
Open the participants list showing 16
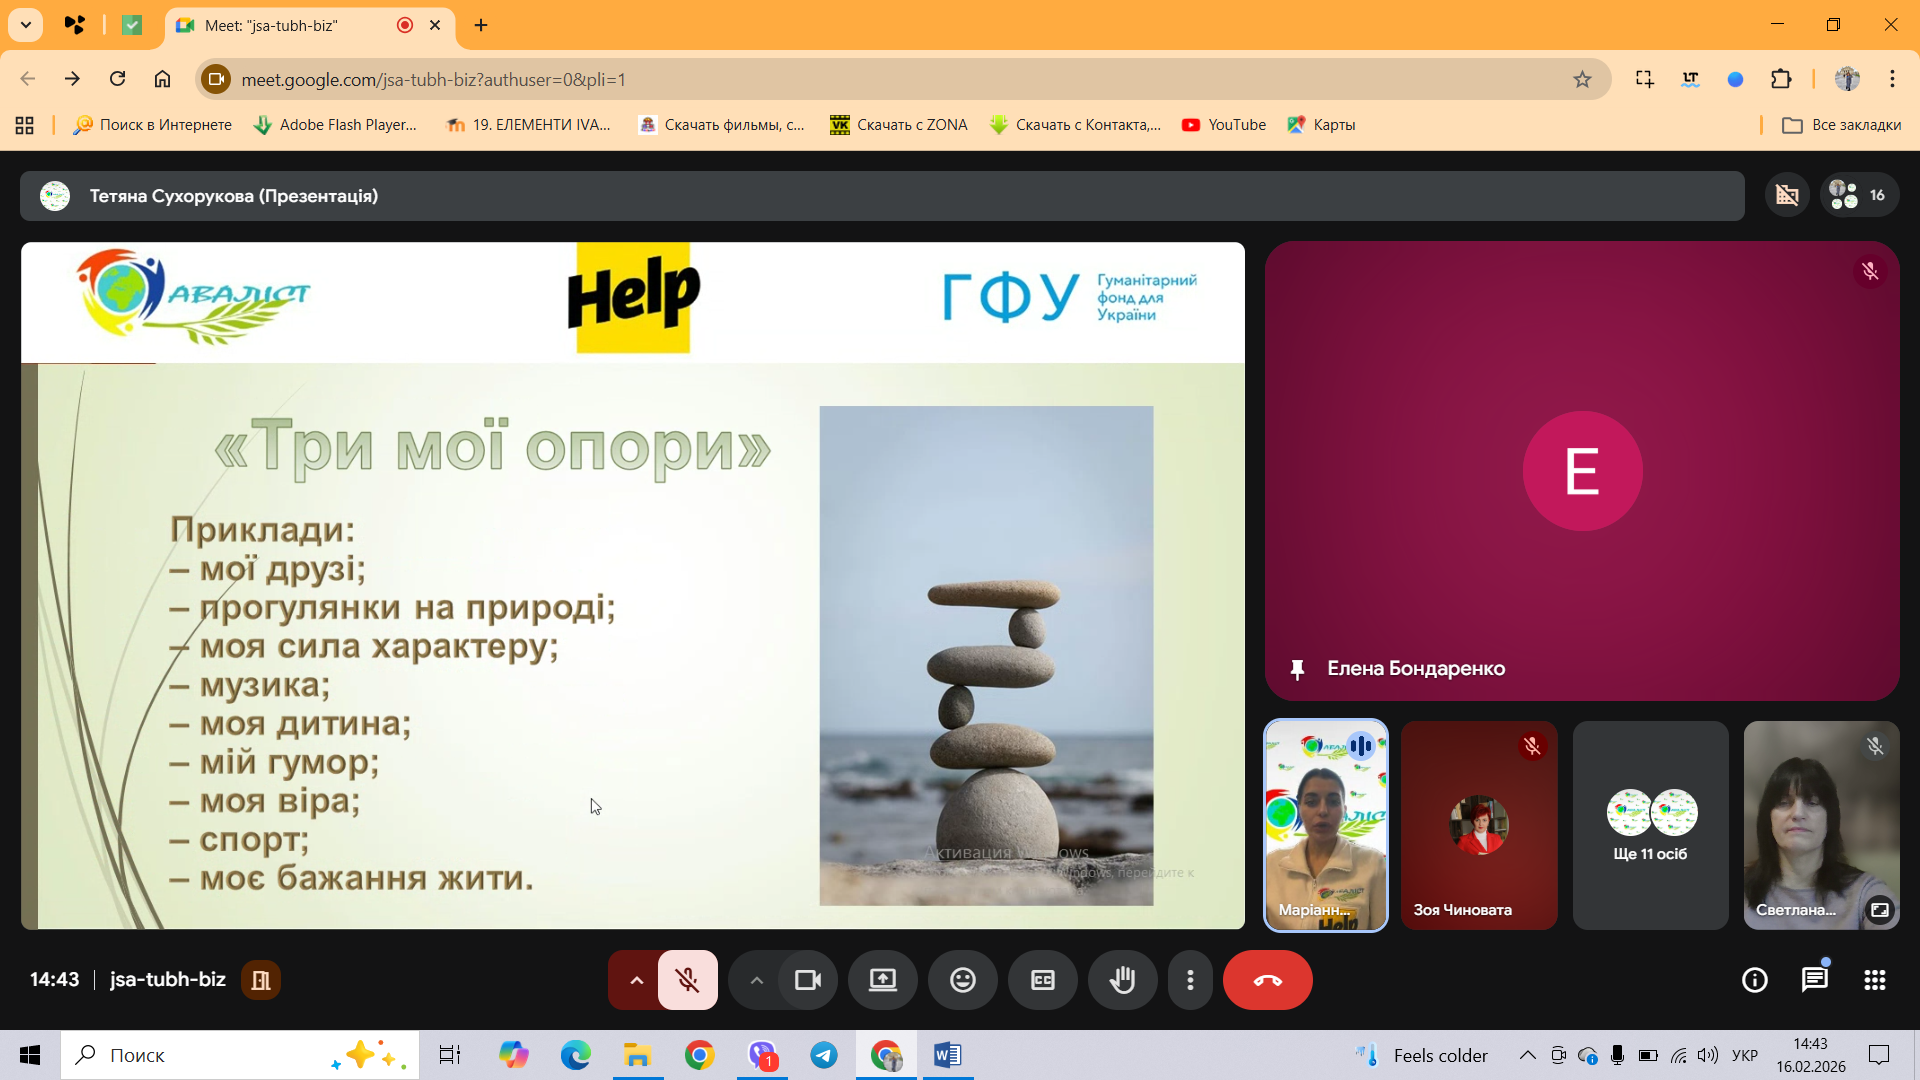[1858, 195]
